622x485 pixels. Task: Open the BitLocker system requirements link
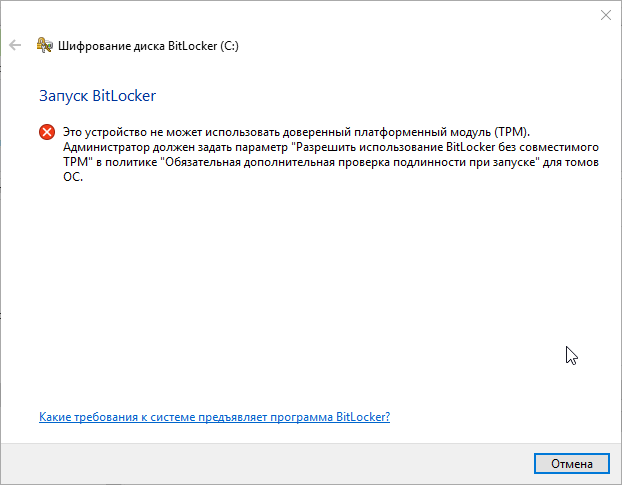[214, 417]
